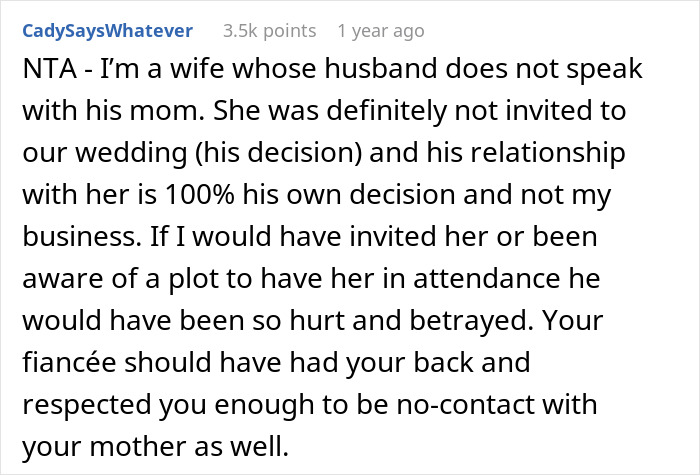Click the '100%' text in the comment

200,195
